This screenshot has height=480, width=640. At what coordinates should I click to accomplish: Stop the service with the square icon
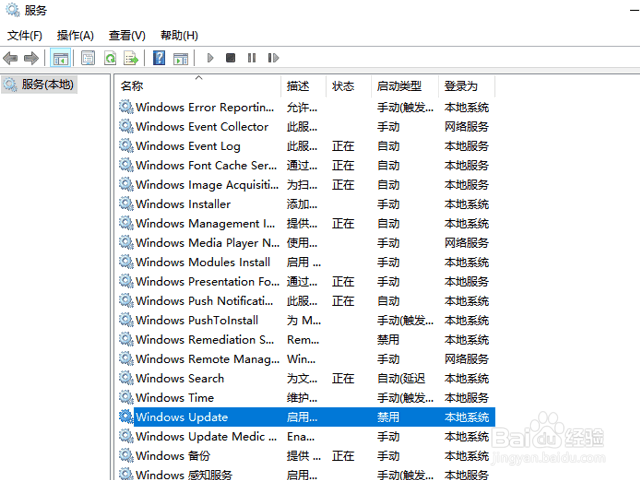pyautogui.click(x=231, y=58)
